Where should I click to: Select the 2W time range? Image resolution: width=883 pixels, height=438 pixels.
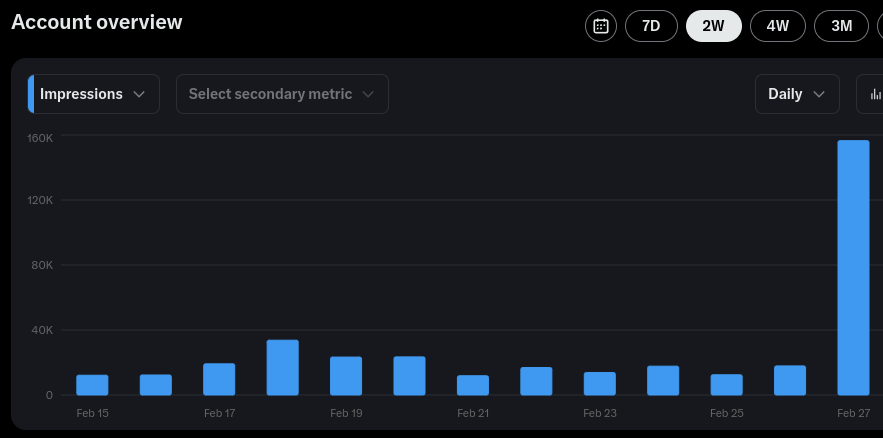point(713,26)
